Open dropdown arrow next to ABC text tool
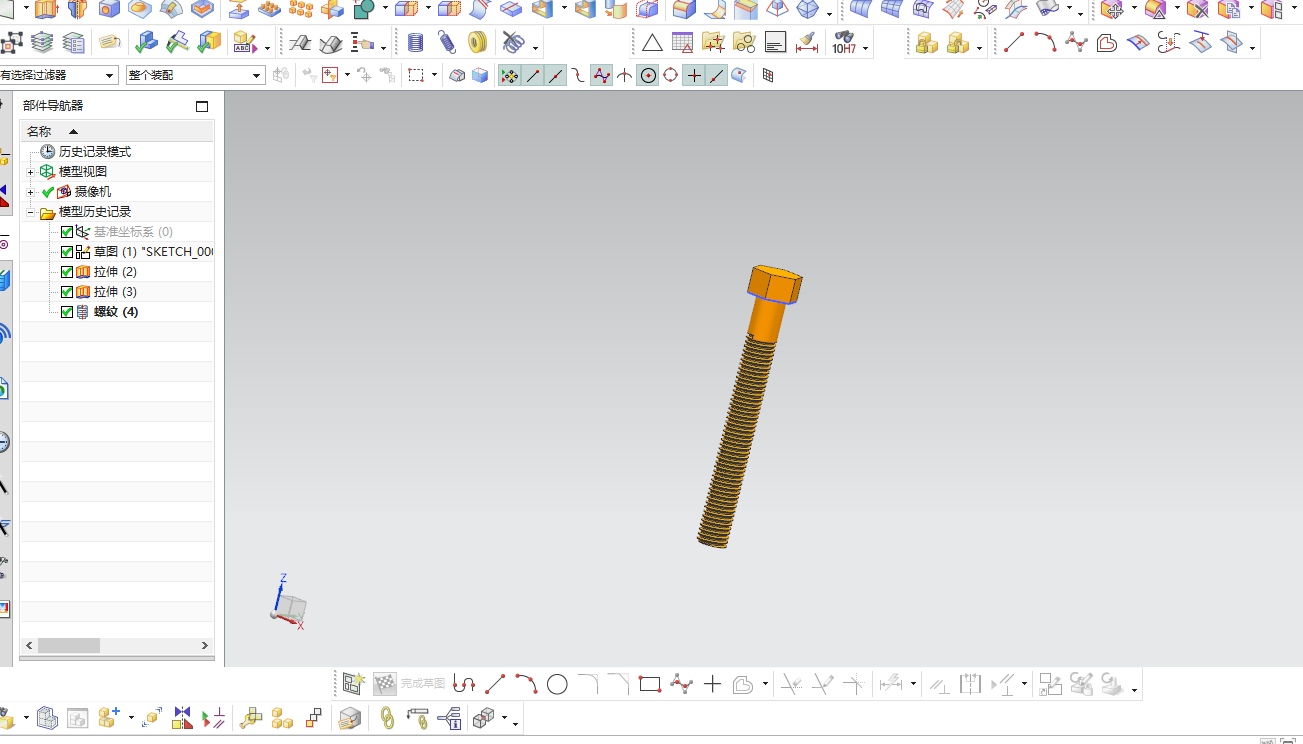This screenshot has height=744, width=1303. [267, 47]
